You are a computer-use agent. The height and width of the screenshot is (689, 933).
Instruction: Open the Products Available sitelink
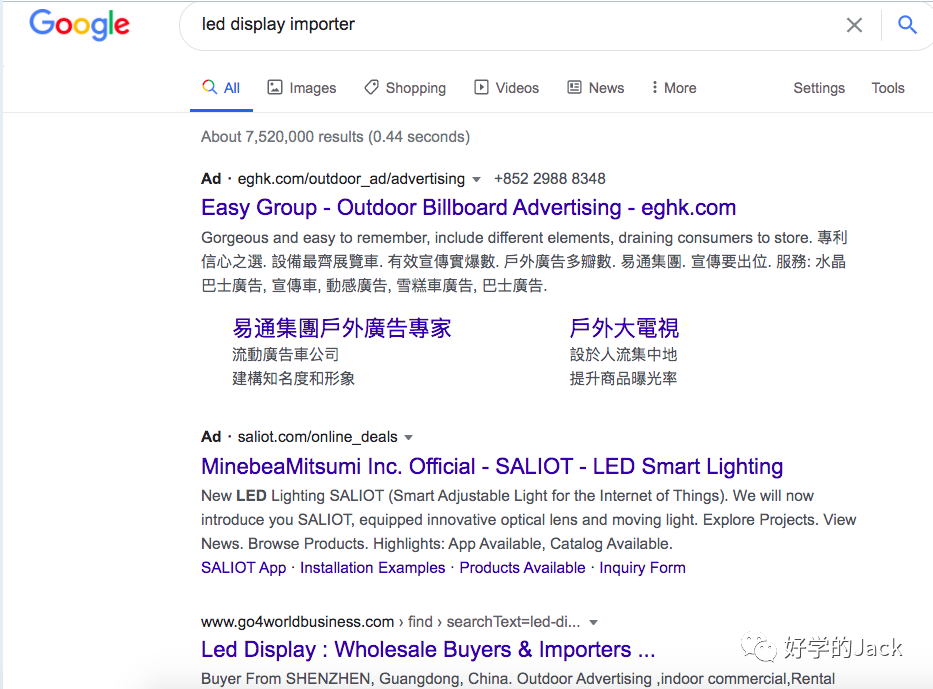[x=522, y=568]
